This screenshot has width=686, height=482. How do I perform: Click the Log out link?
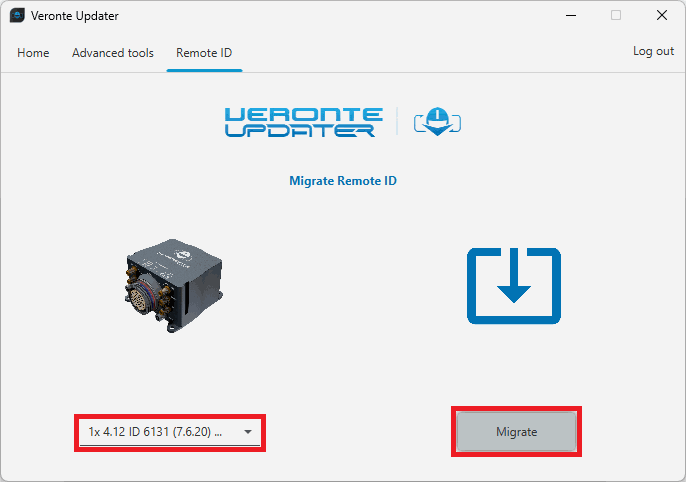pyautogui.click(x=653, y=51)
